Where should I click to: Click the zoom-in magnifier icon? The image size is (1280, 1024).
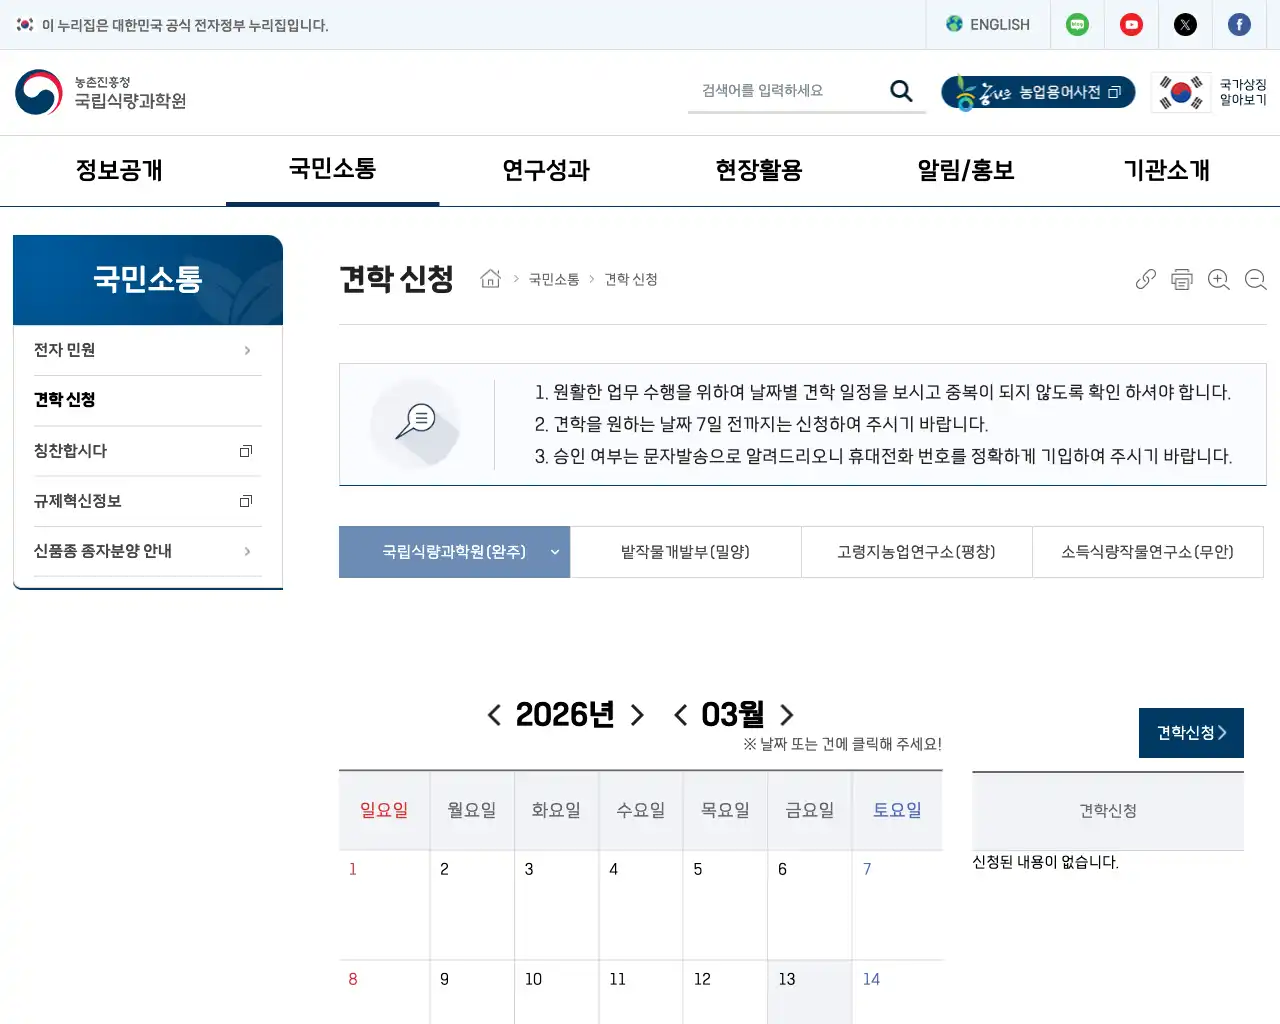[1218, 279]
